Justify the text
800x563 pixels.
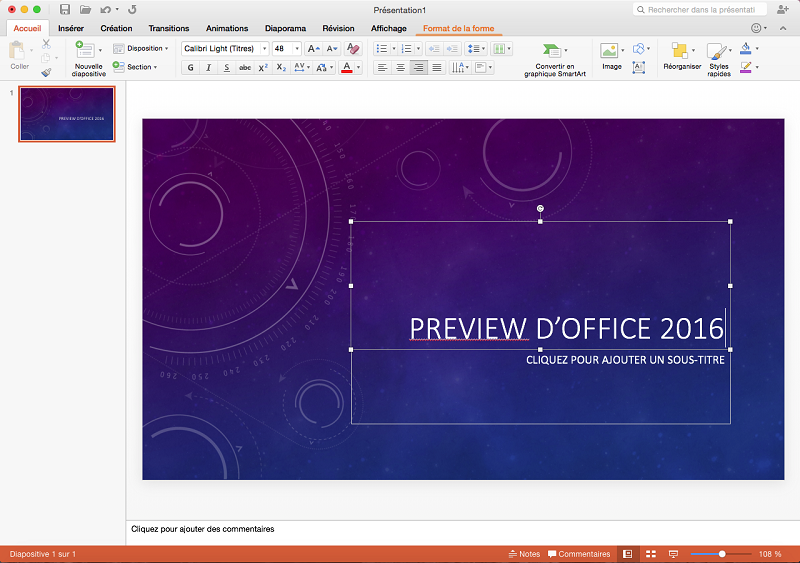(x=437, y=67)
